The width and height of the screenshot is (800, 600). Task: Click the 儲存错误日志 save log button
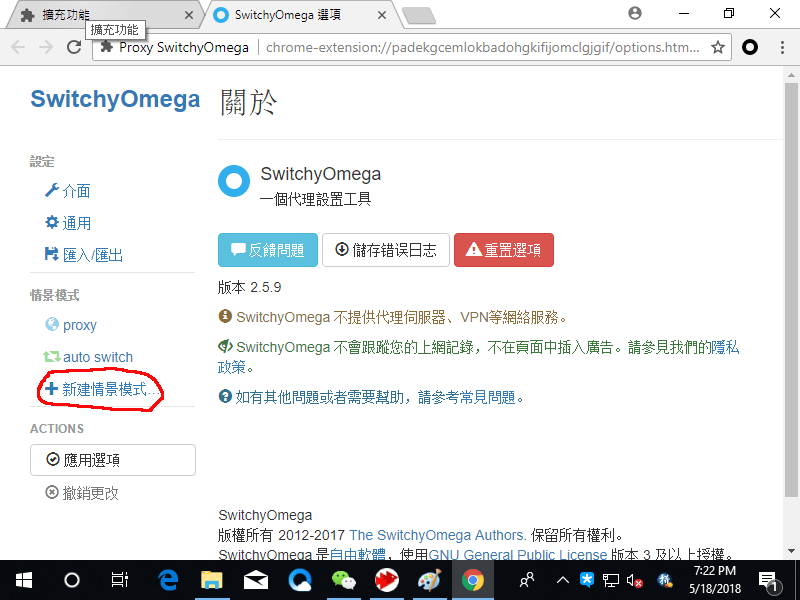[x=386, y=250]
